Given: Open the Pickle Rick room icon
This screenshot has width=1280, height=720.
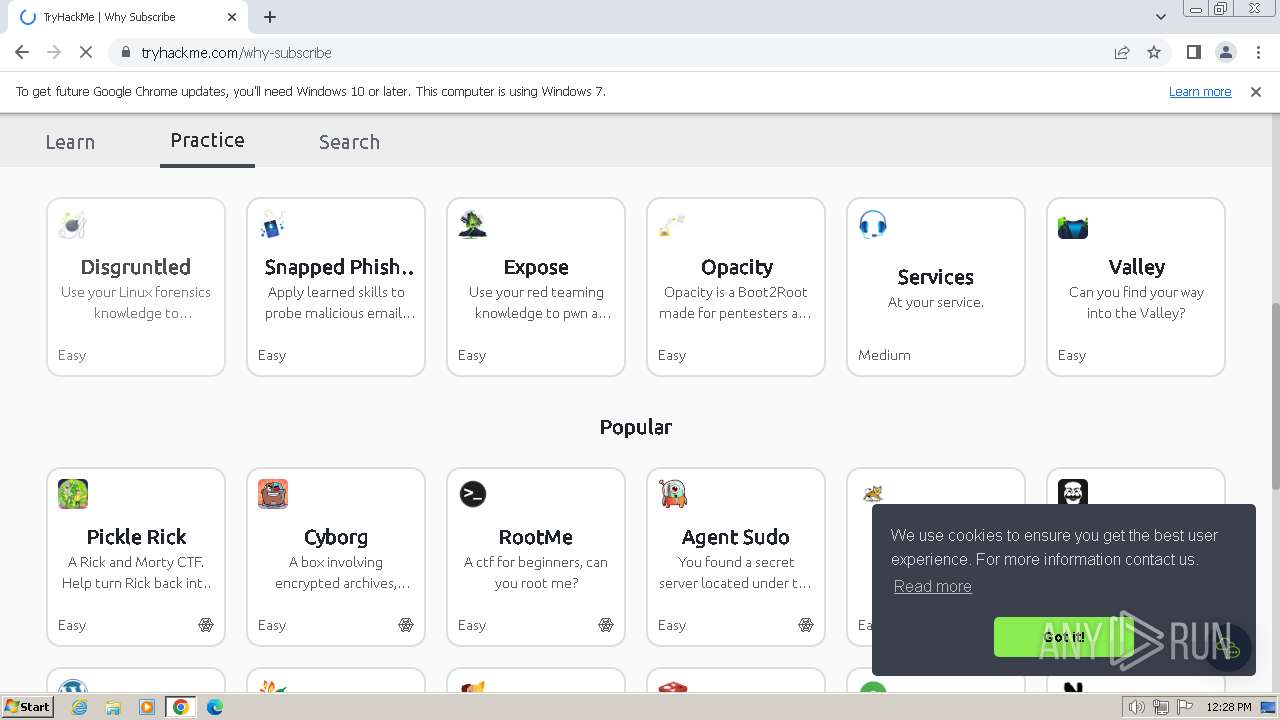Looking at the screenshot, I should [73, 494].
